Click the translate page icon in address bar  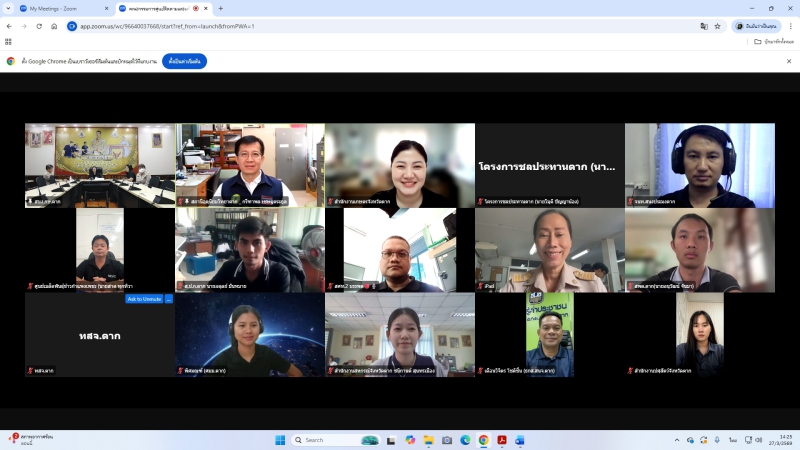click(x=703, y=26)
